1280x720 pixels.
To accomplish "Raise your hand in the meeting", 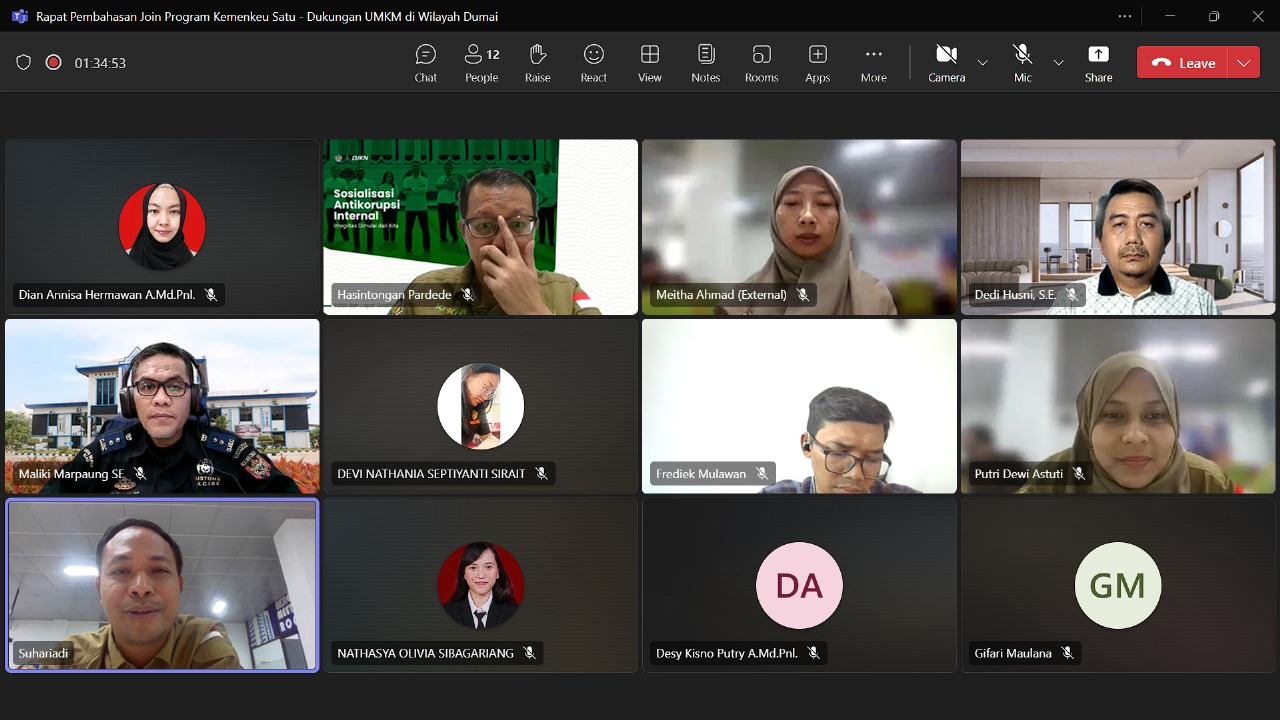I will coord(538,62).
